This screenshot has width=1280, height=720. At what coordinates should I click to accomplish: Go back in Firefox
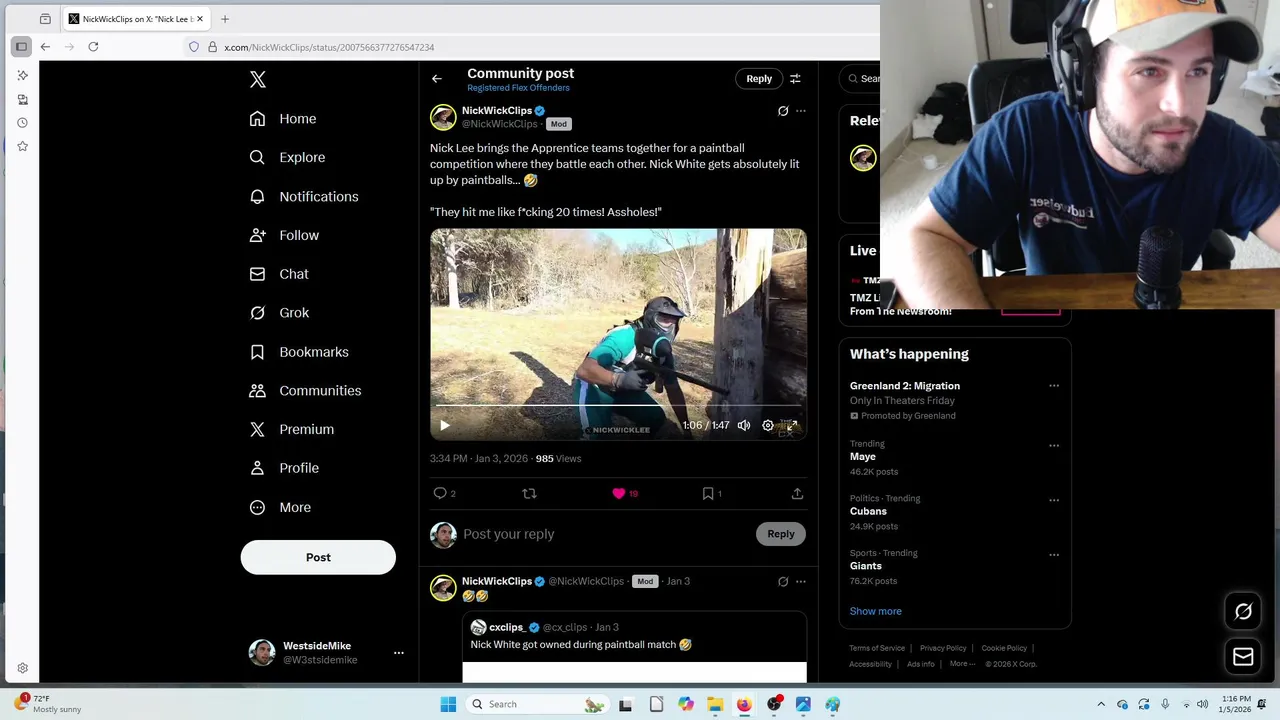[x=45, y=47]
